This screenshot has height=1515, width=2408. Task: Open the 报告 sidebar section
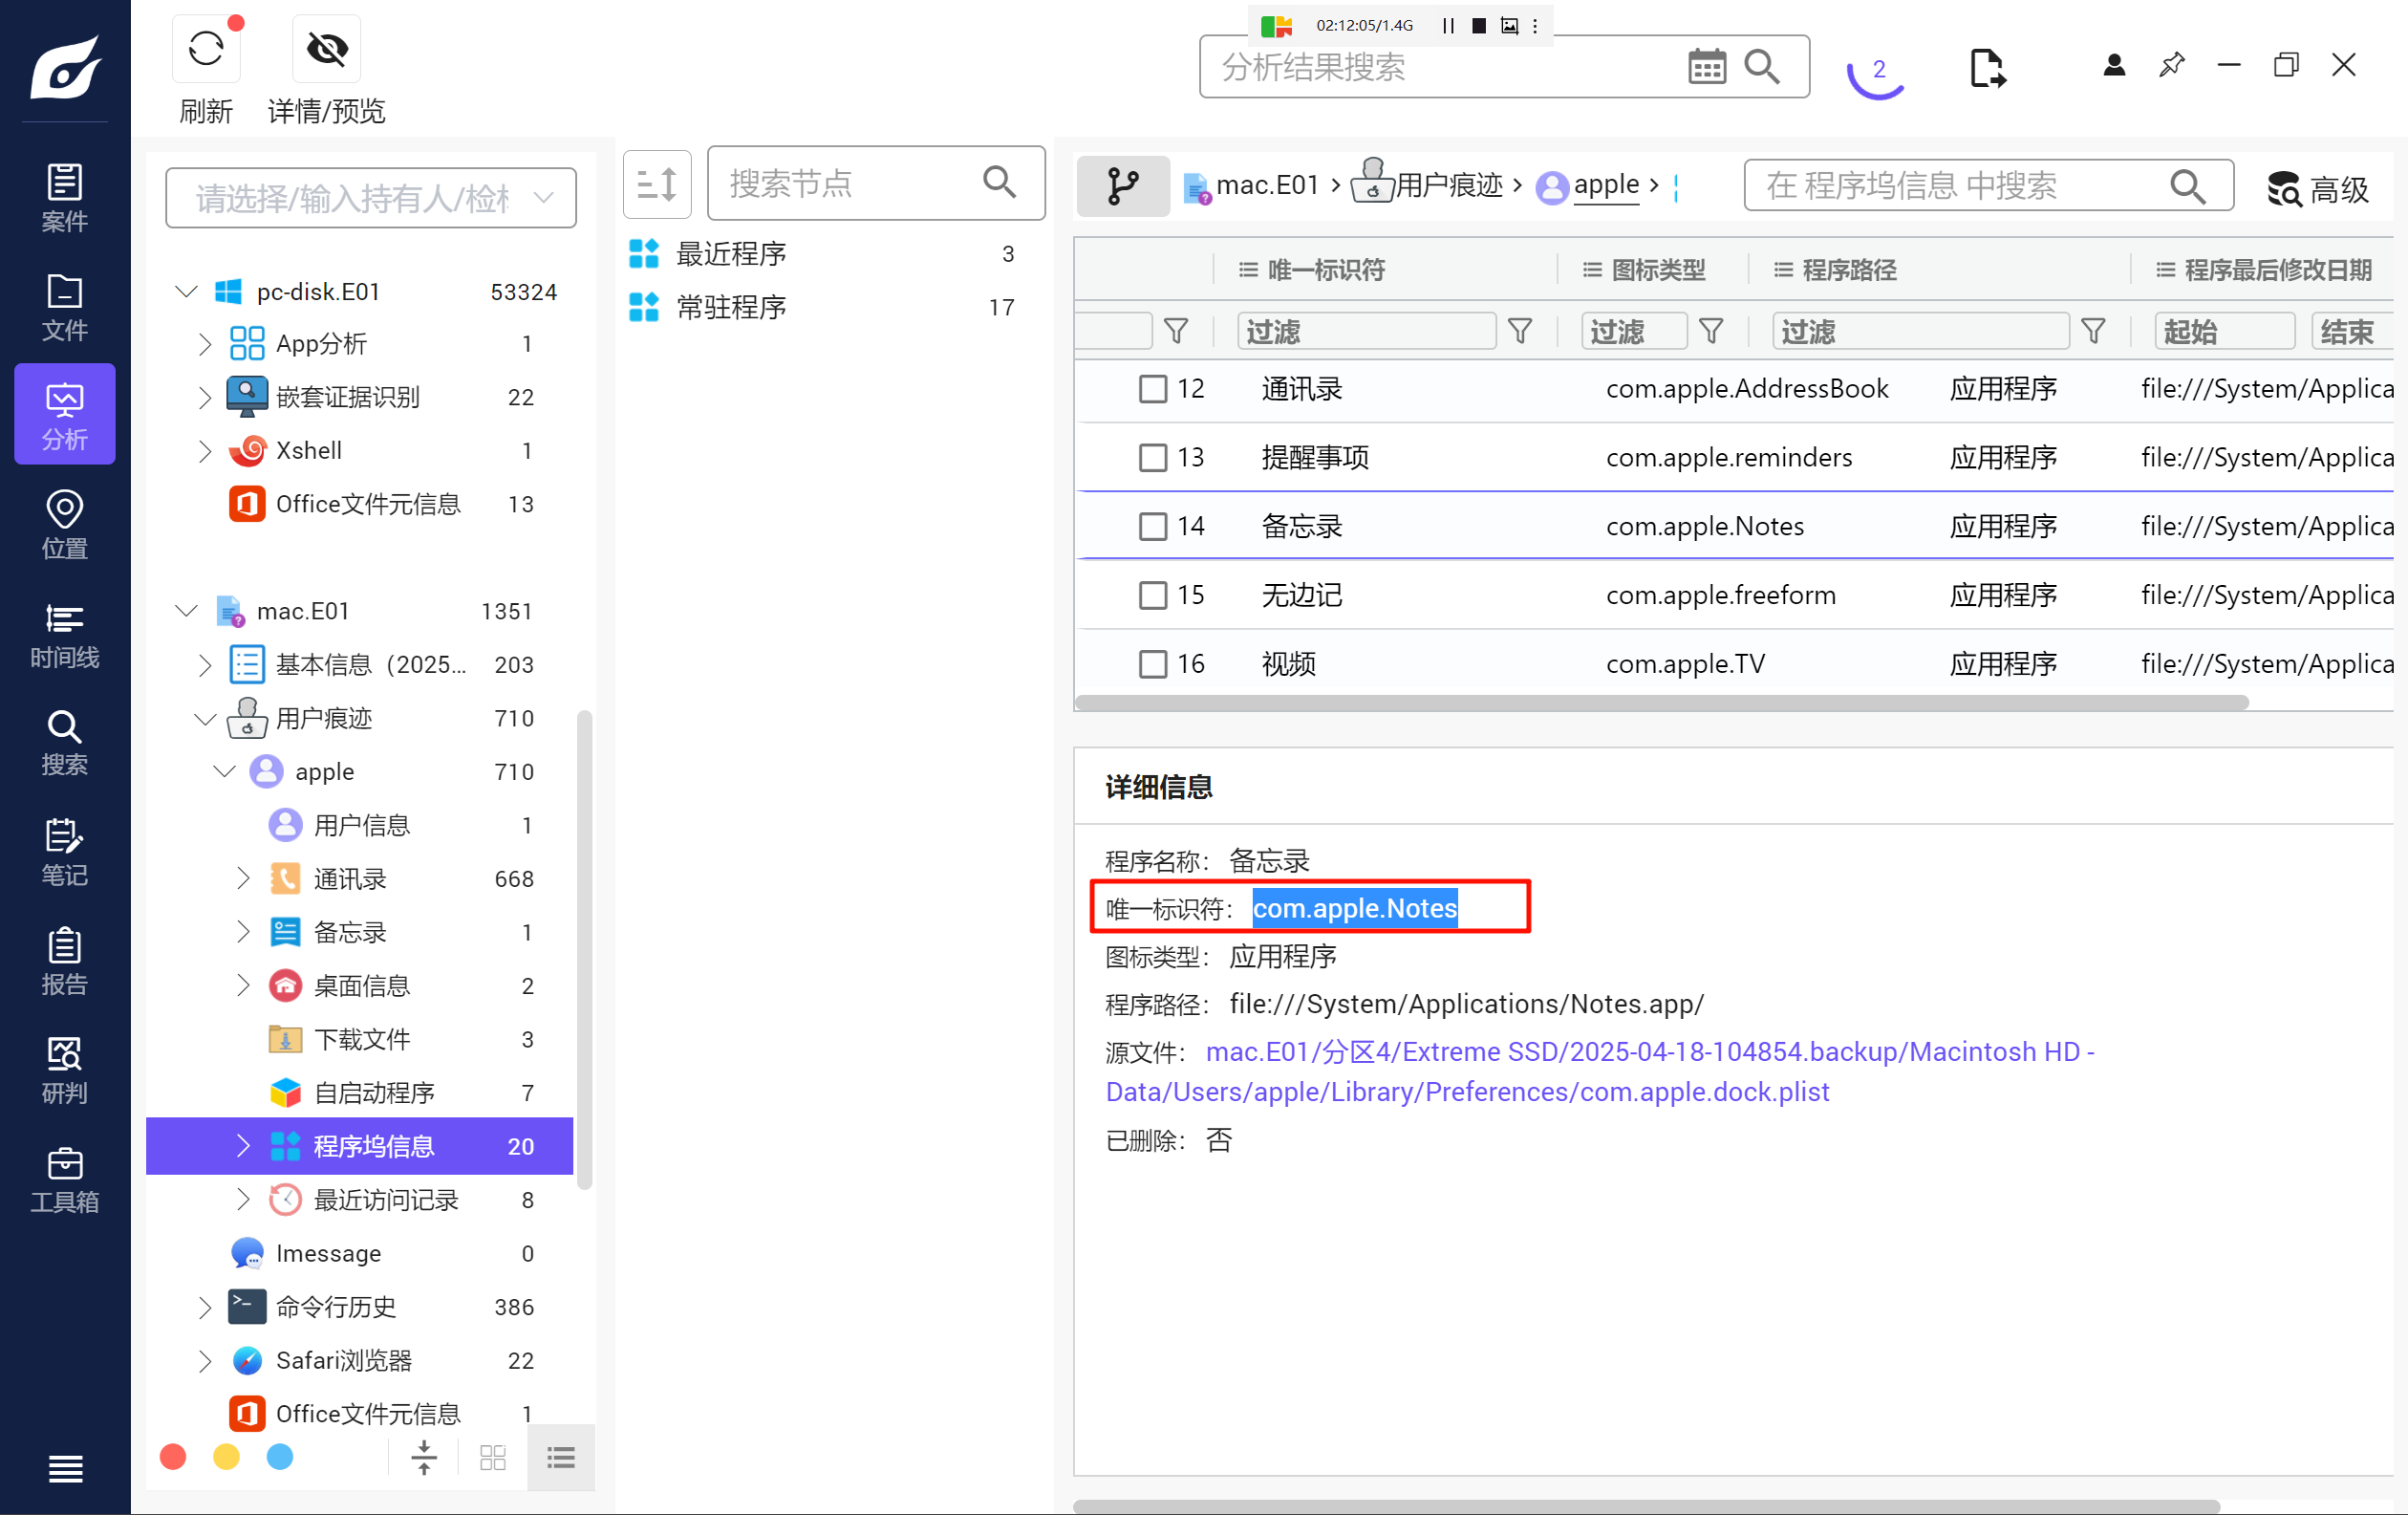(65, 961)
